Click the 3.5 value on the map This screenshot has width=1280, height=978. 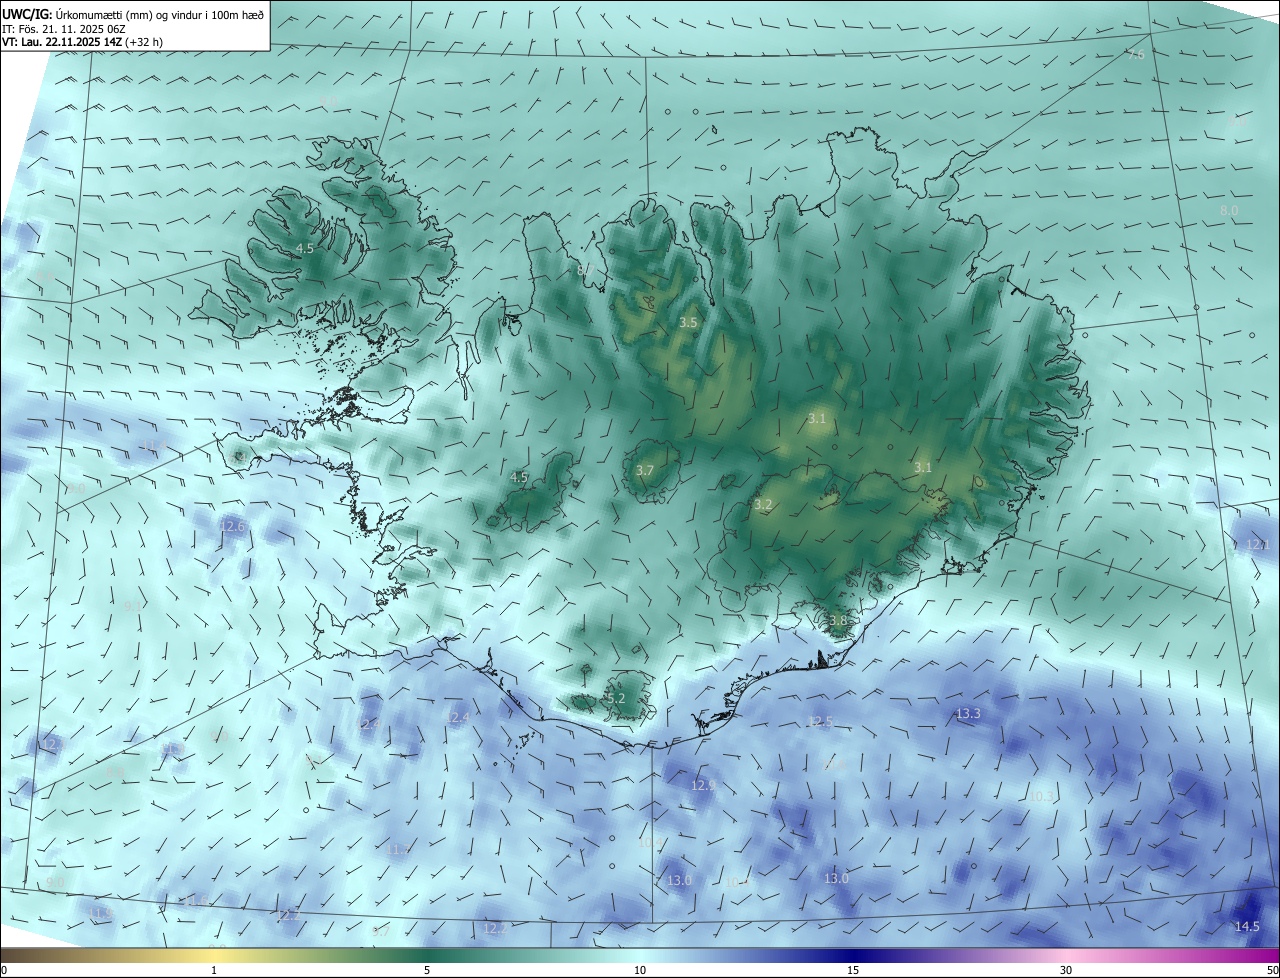pyautogui.click(x=688, y=323)
